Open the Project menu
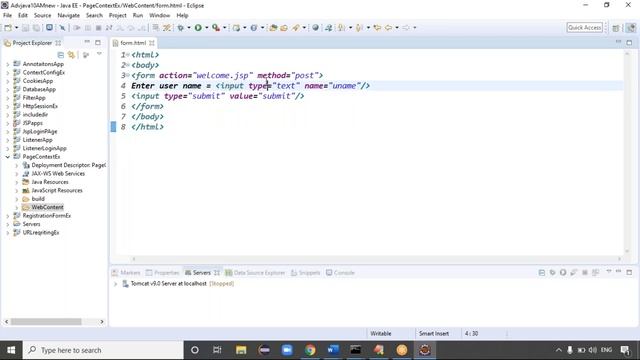The height and width of the screenshot is (360, 640). (118, 15)
